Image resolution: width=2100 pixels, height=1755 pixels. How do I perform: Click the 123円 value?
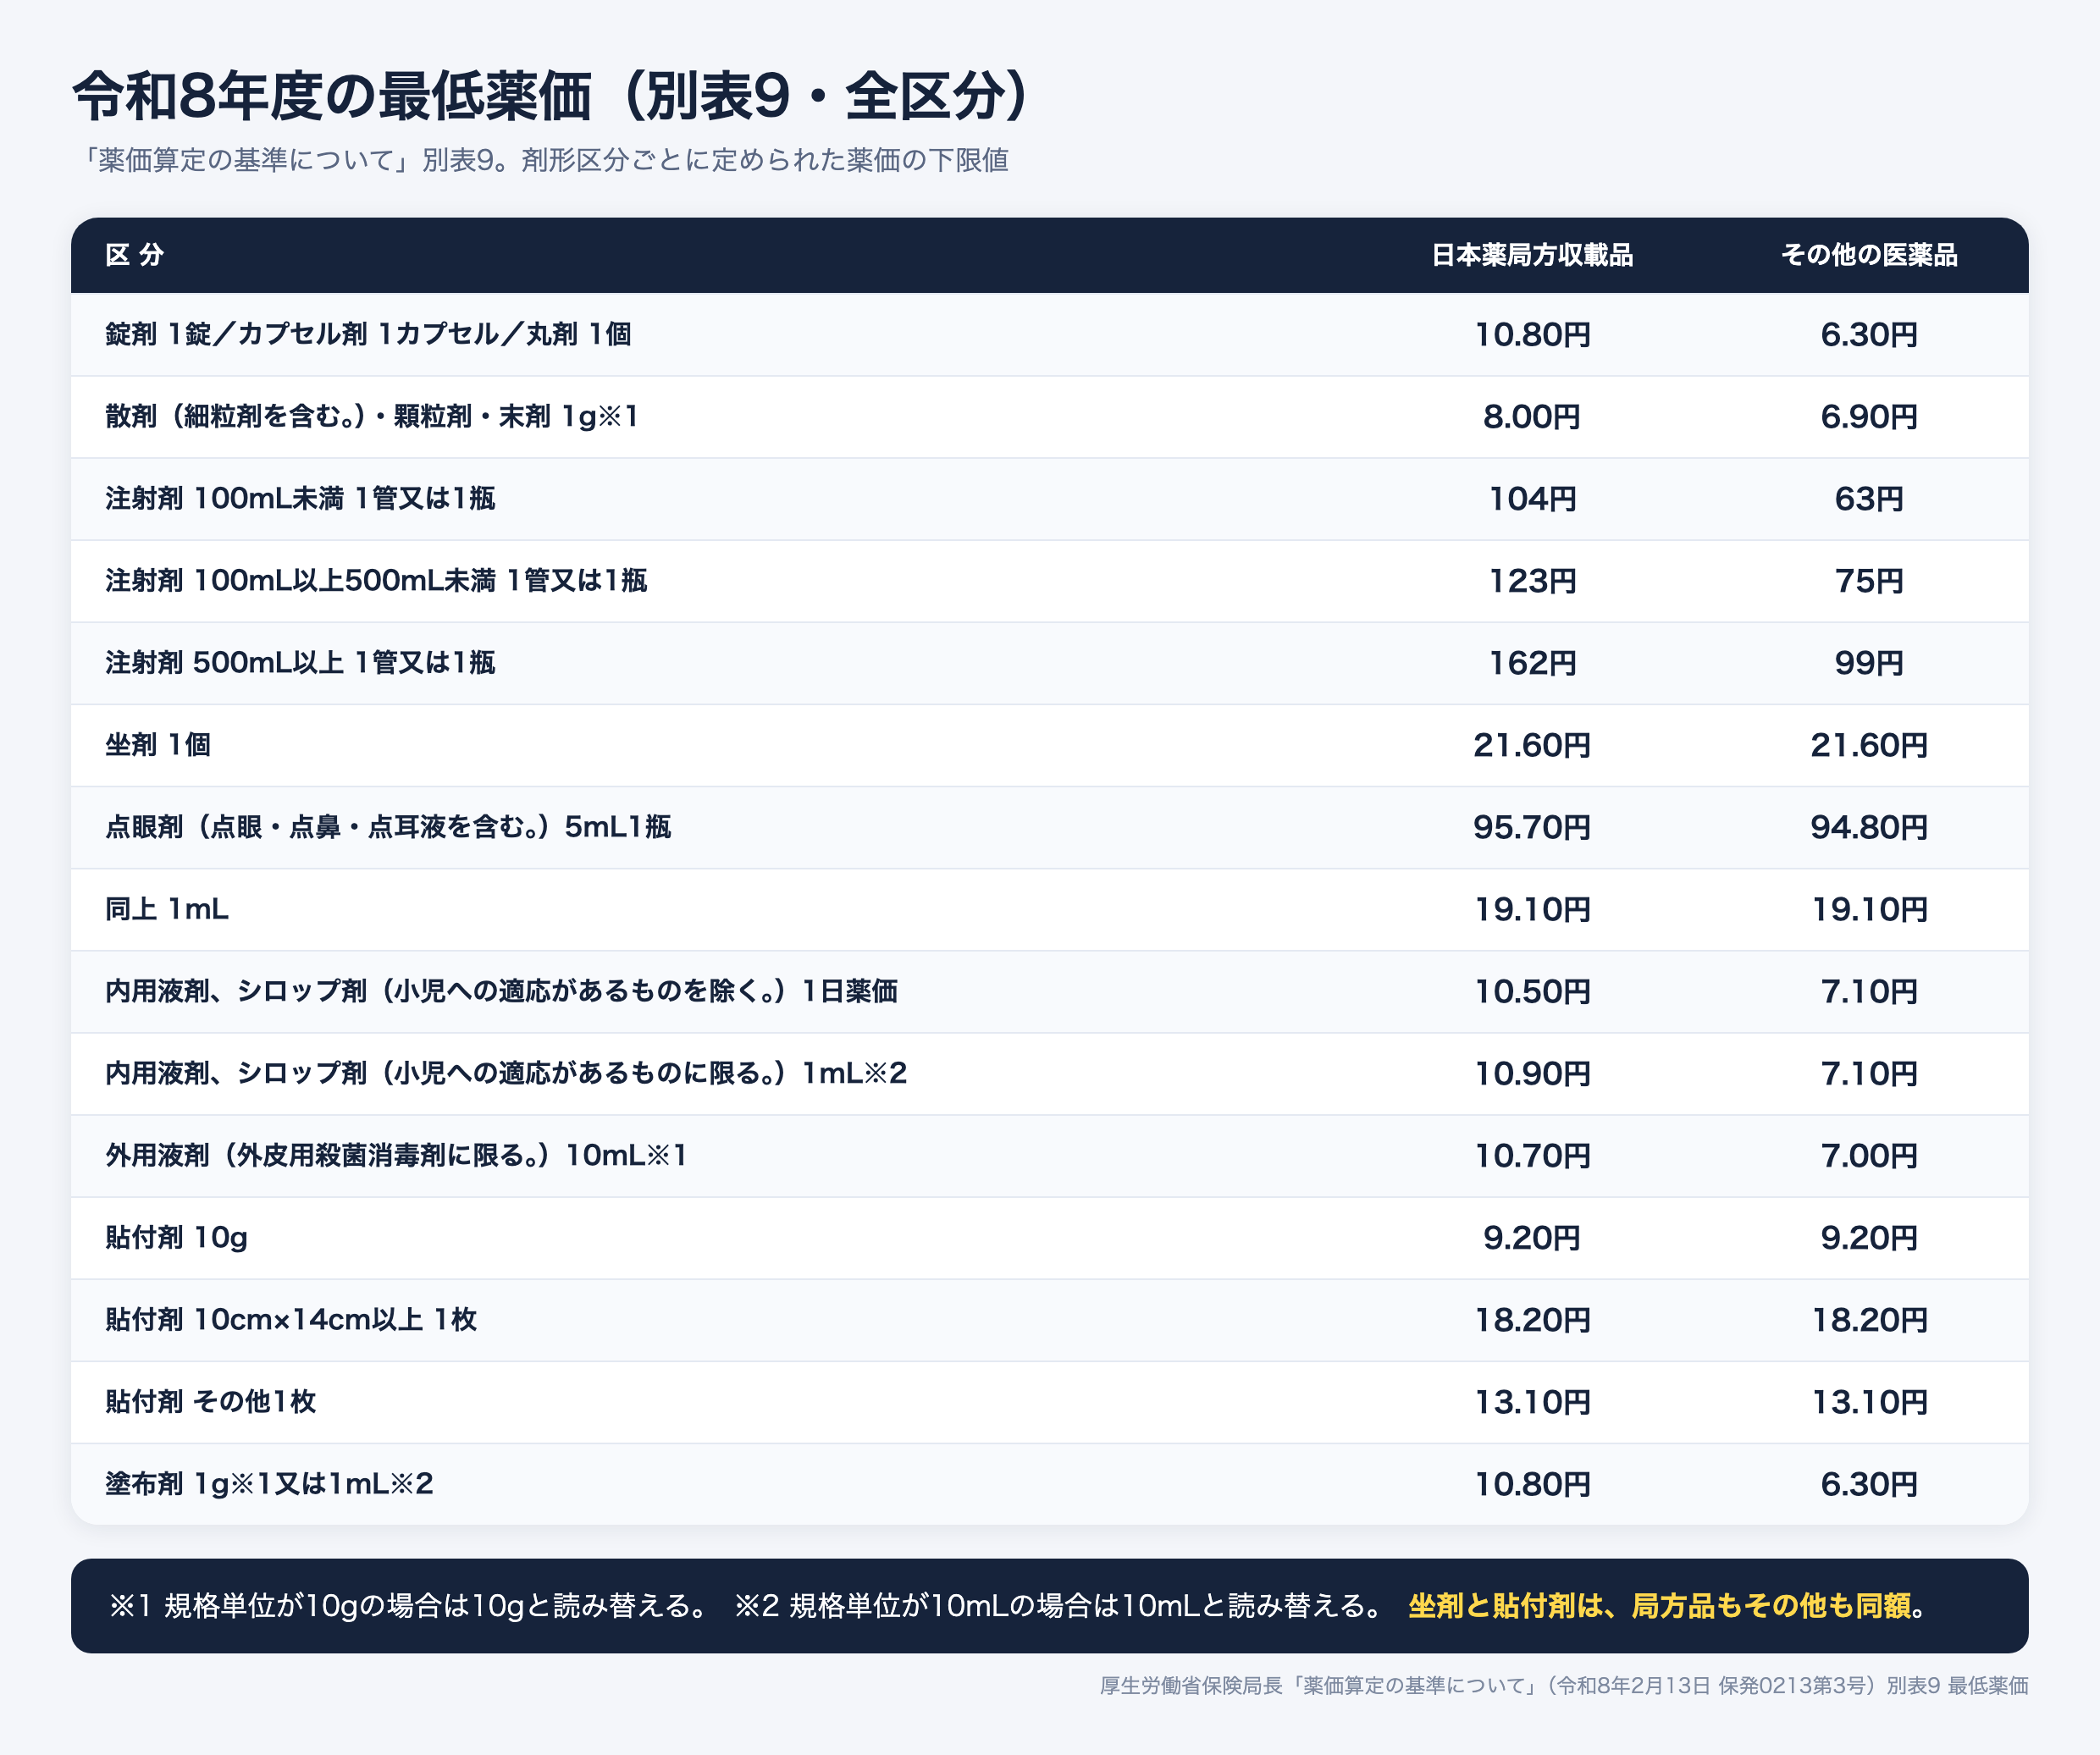pos(1532,580)
